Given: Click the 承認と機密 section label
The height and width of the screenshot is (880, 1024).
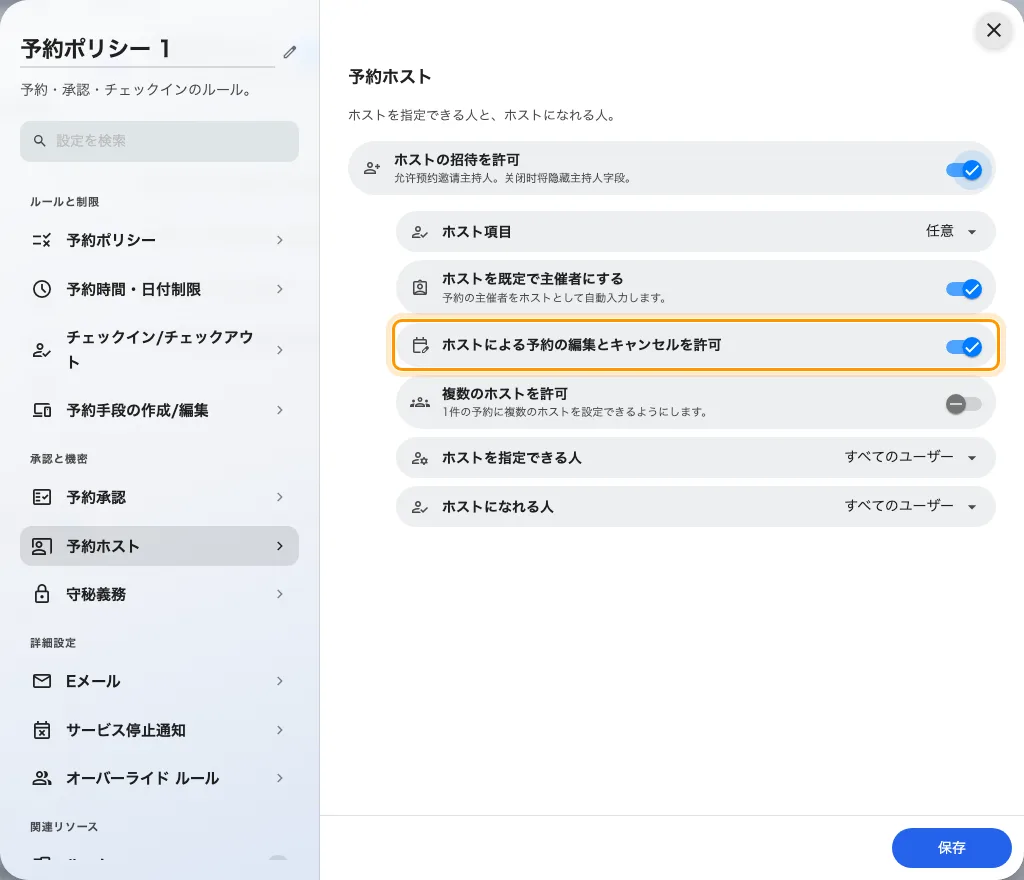Looking at the screenshot, I should click(59, 459).
